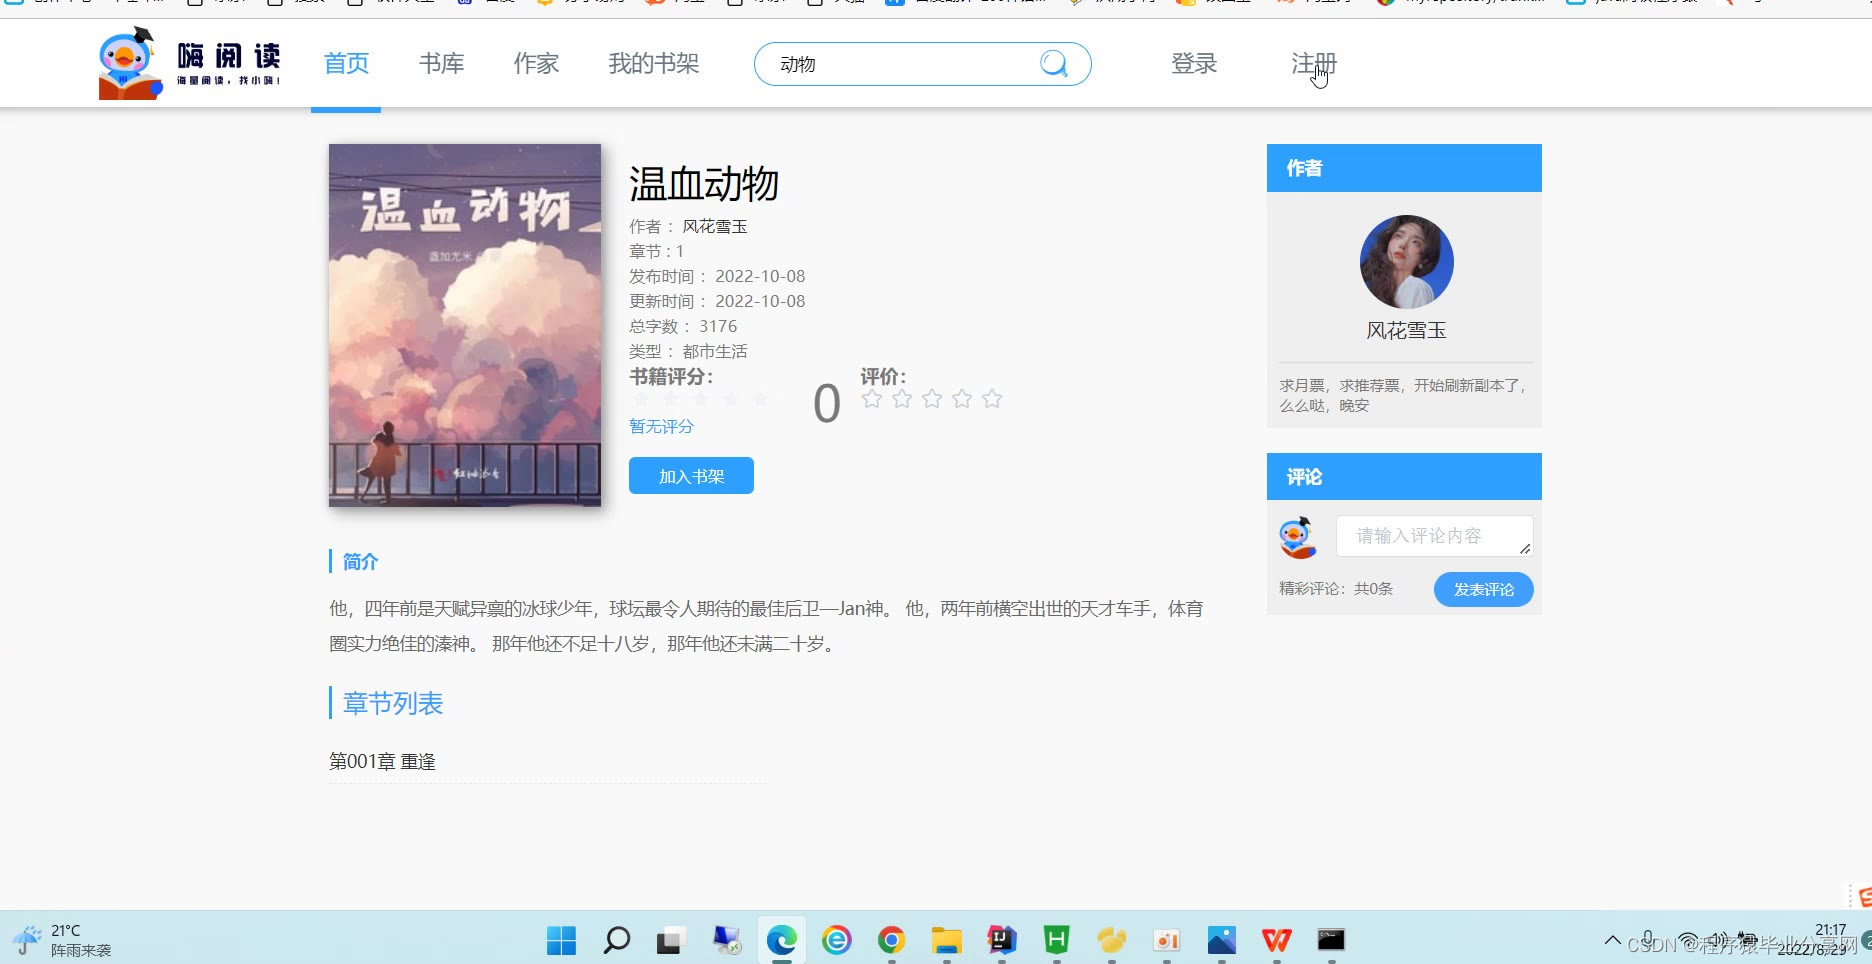Rate one star under 评价
Image resolution: width=1872 pixels, height=964 pixels.
[872, 398]
